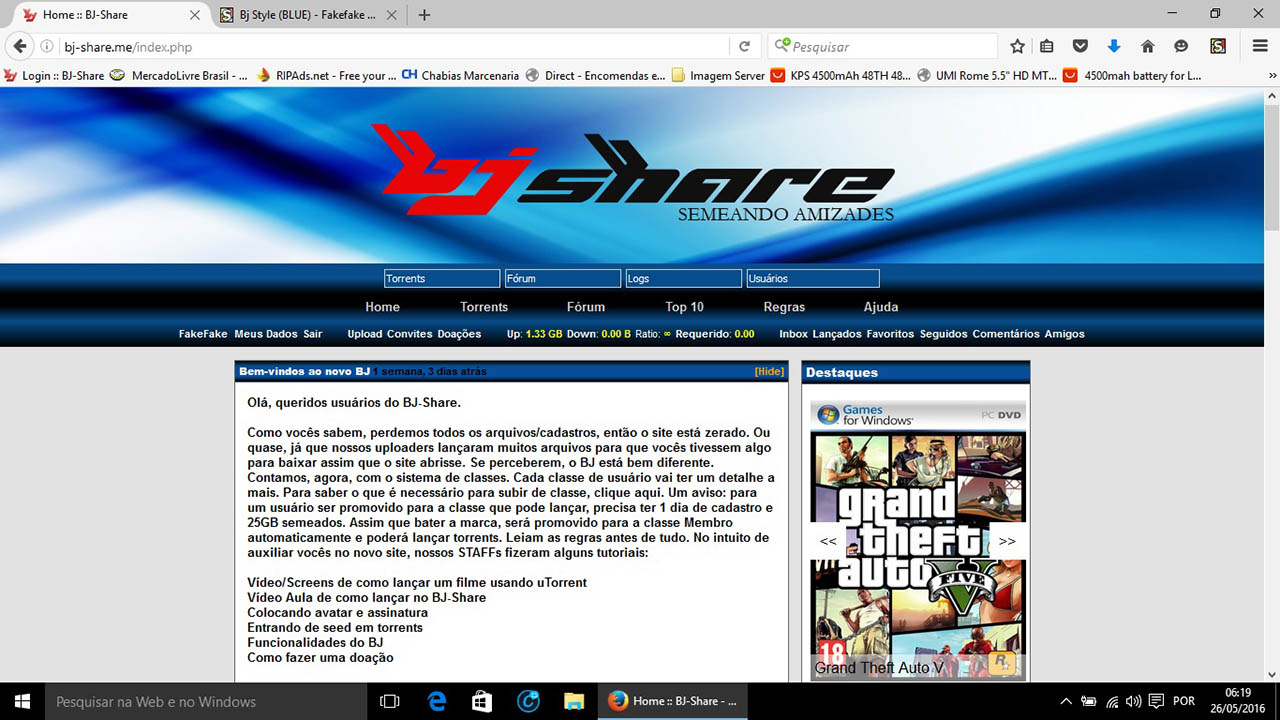Show next featured item with >> arrow
The width and height of the screenshot is (1280, 720).
pyautogui.click(x=1007, y=541)
